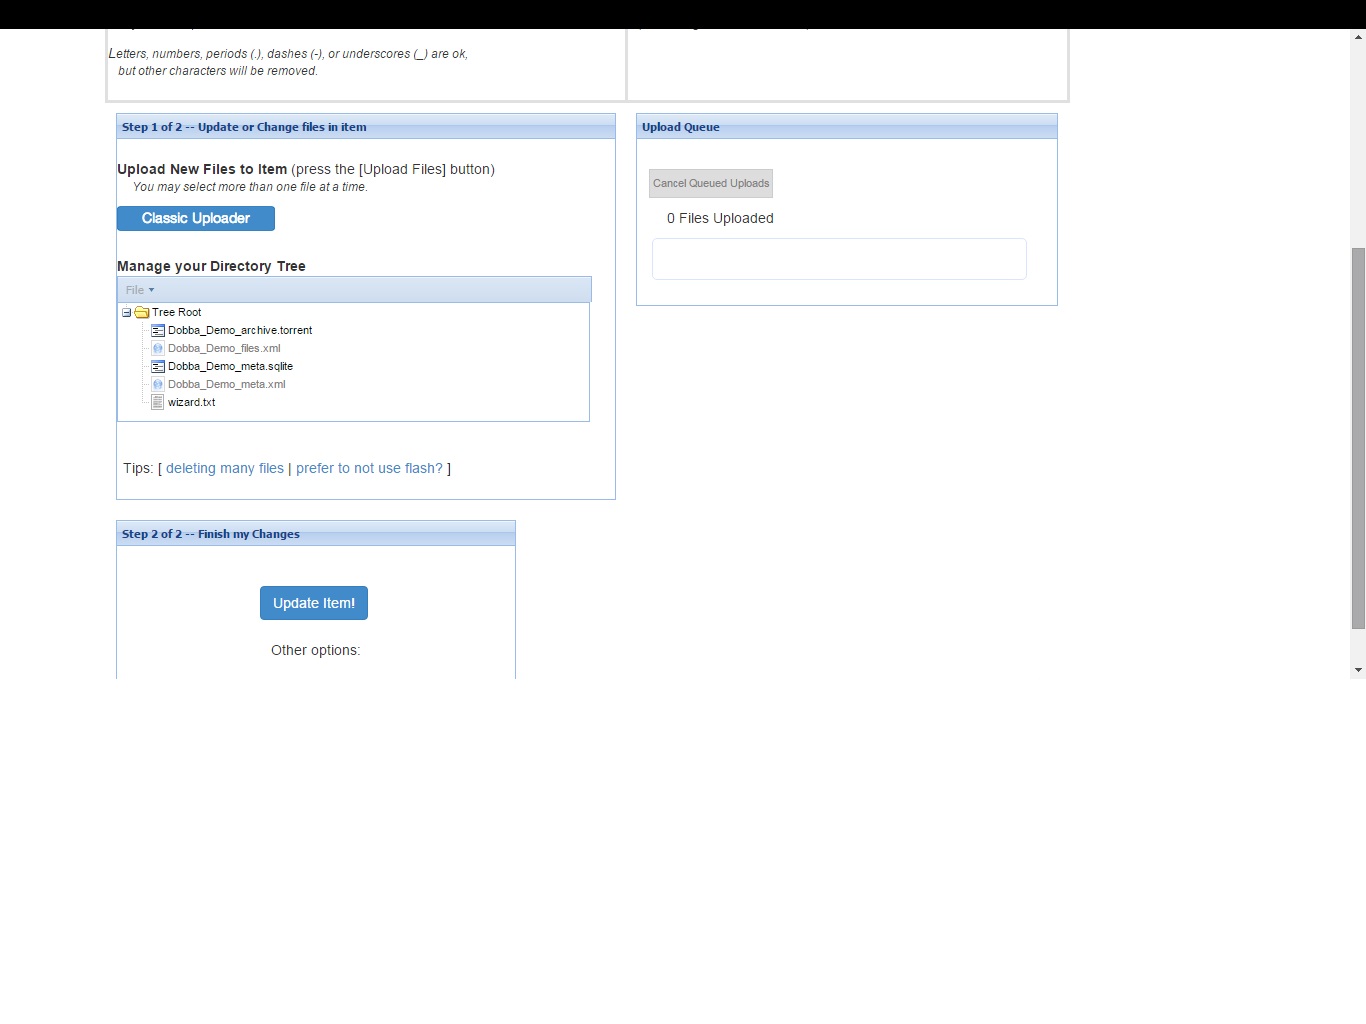Click the icon beside Dobba_Demo_archive.torrent

tap(158, 330)
